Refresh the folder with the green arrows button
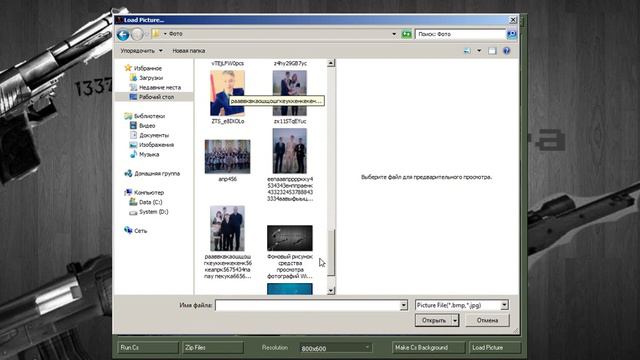Screen dimensions: 640x360 (x=406, y=34)
